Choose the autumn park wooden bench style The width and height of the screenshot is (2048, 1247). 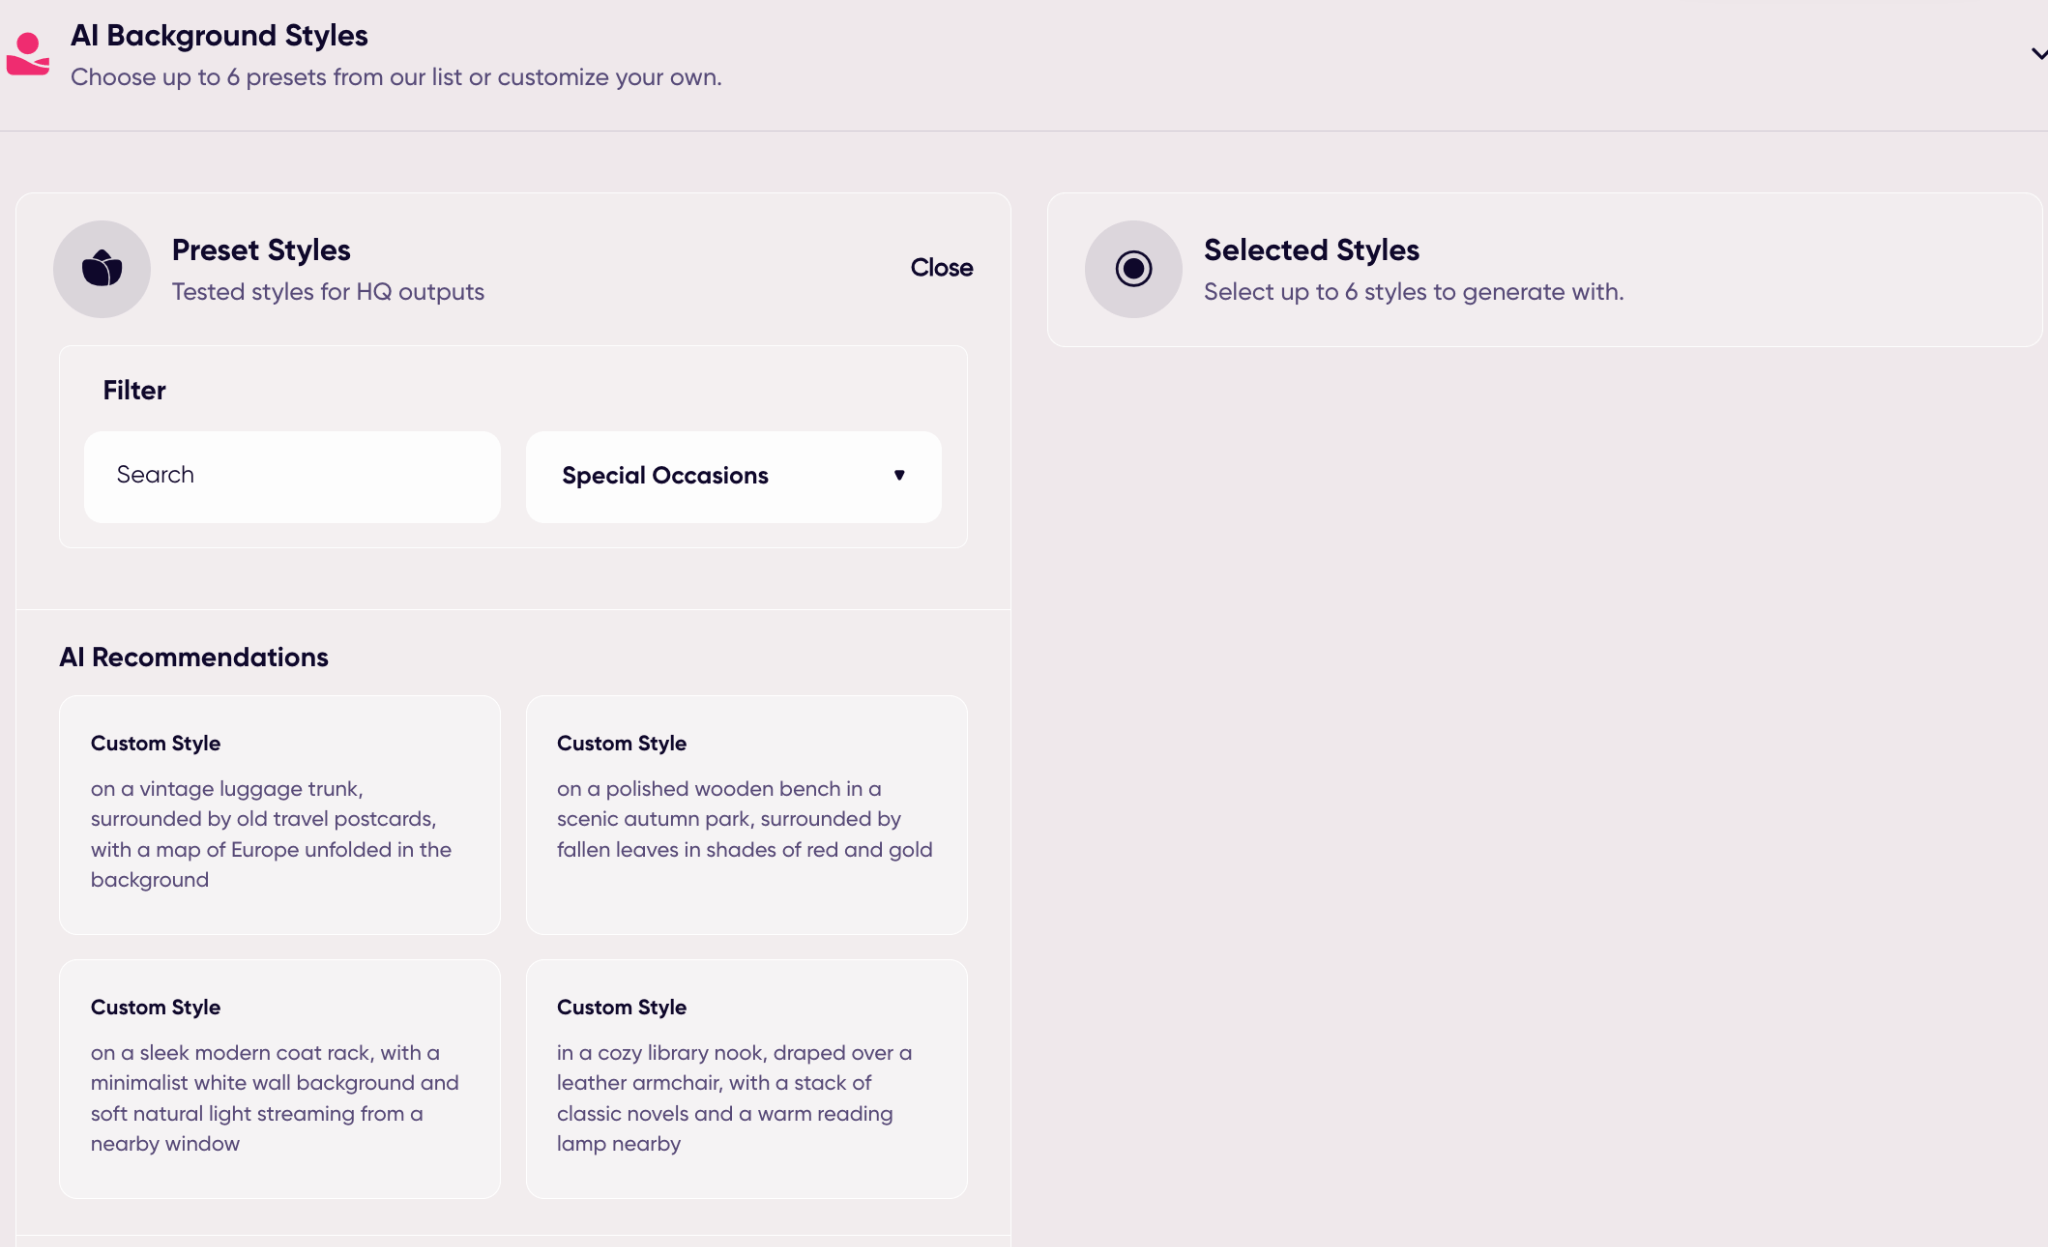[746, 815]
